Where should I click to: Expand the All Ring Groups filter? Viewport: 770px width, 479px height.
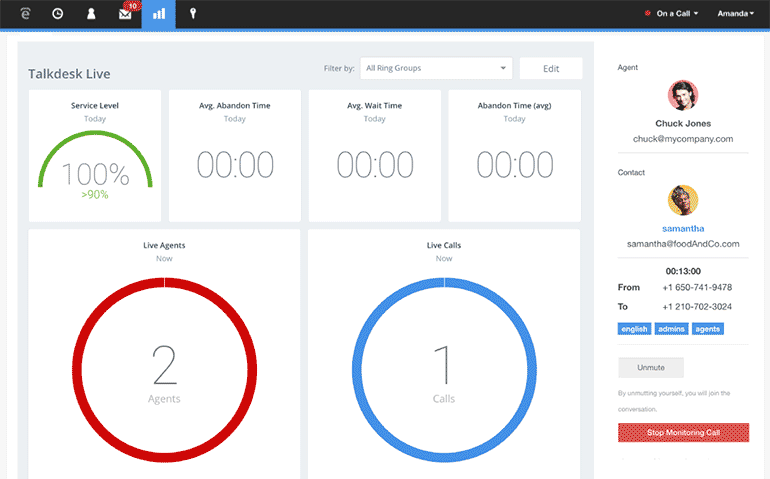(x=436, y=68)
